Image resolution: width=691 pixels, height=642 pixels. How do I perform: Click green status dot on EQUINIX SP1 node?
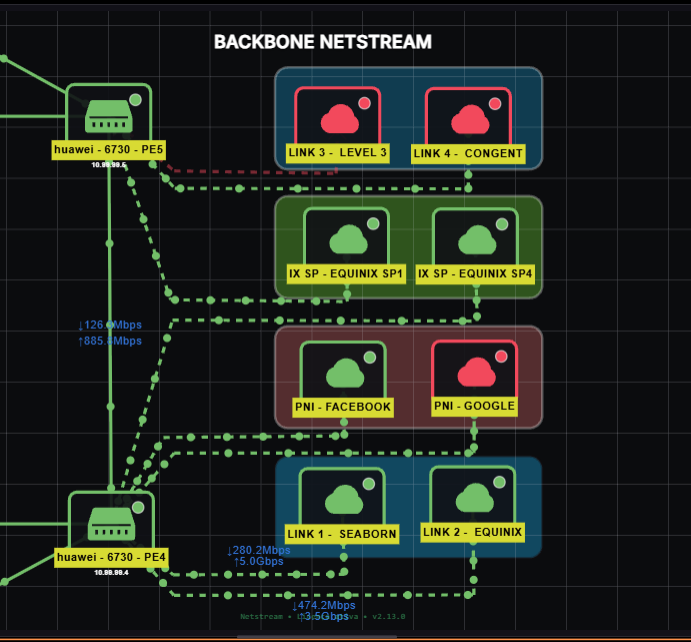(373, 223)
